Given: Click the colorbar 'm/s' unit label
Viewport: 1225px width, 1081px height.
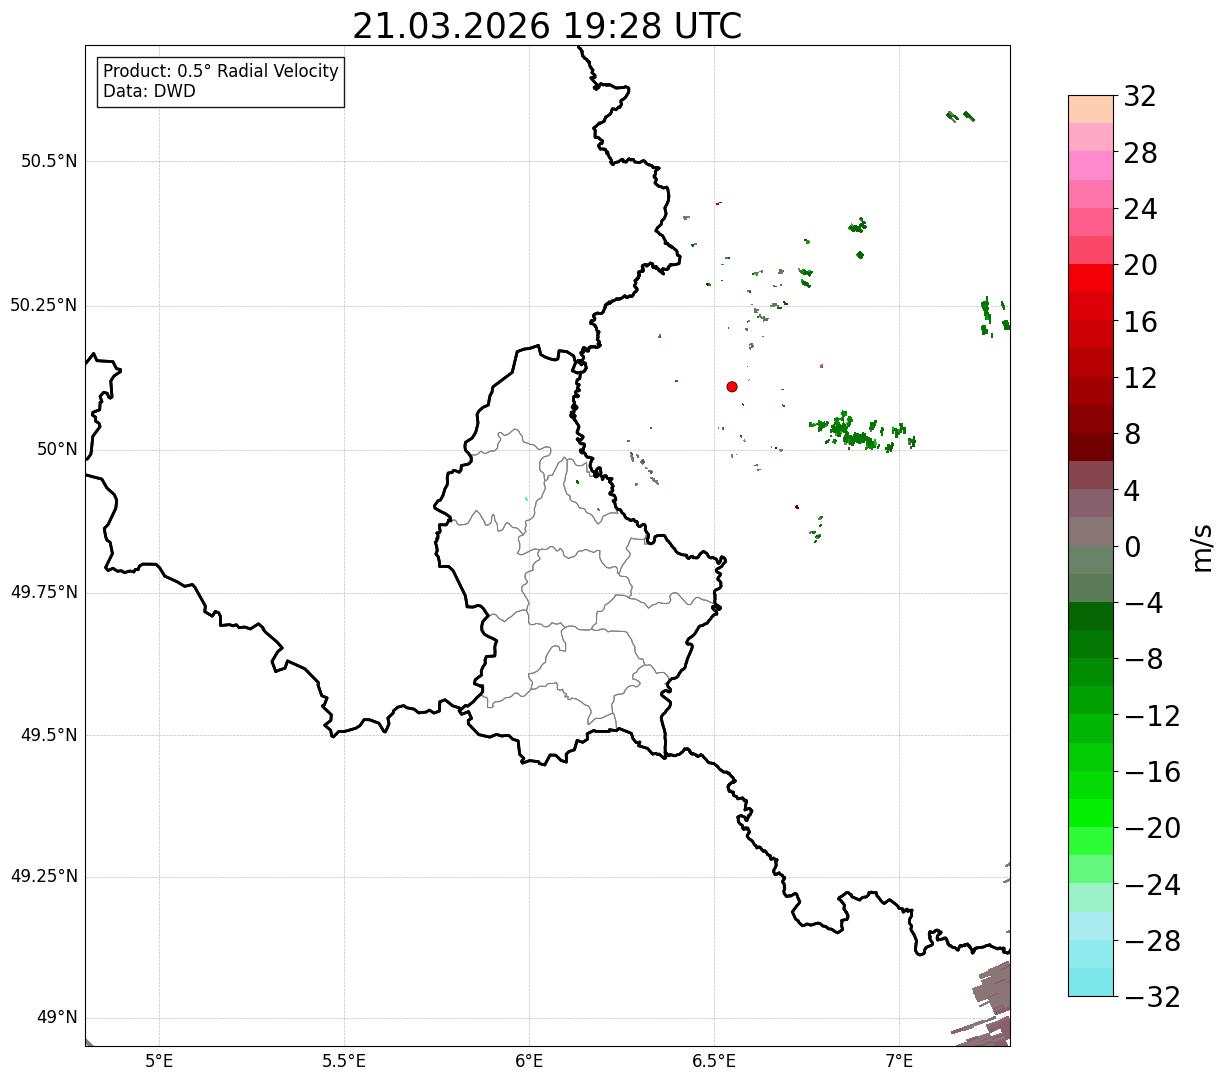Looking at the screenshot, I should [x=1202, y=547].
